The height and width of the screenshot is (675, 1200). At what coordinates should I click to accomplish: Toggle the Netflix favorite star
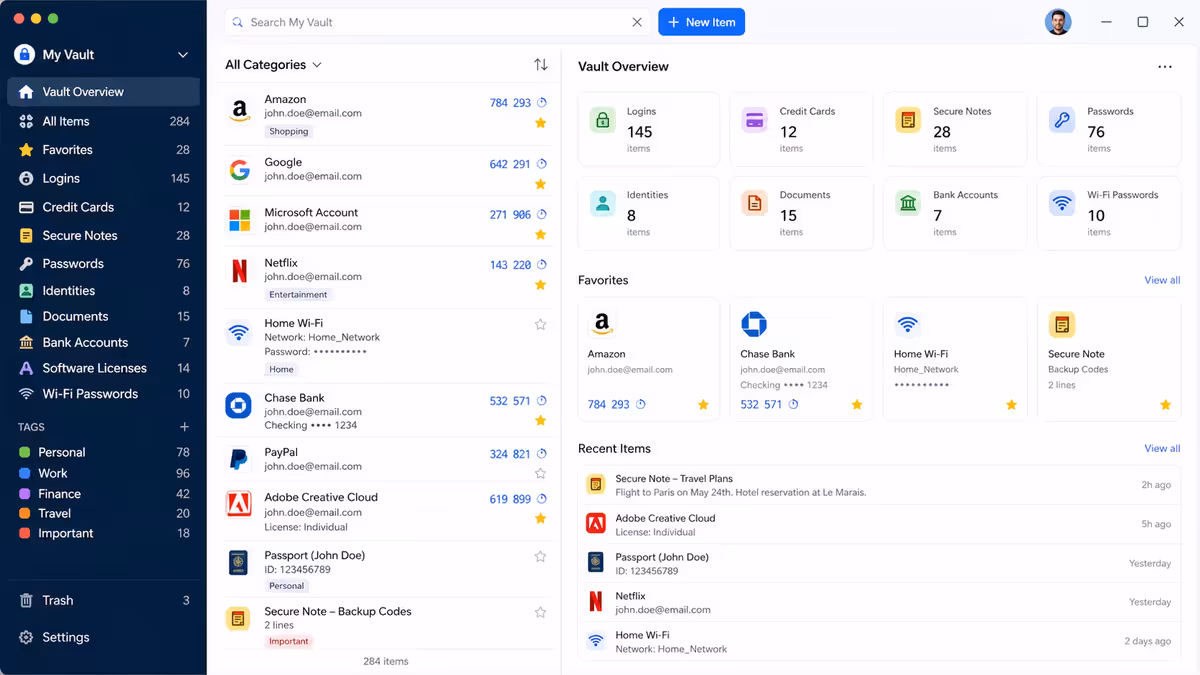tap(541, 285)
